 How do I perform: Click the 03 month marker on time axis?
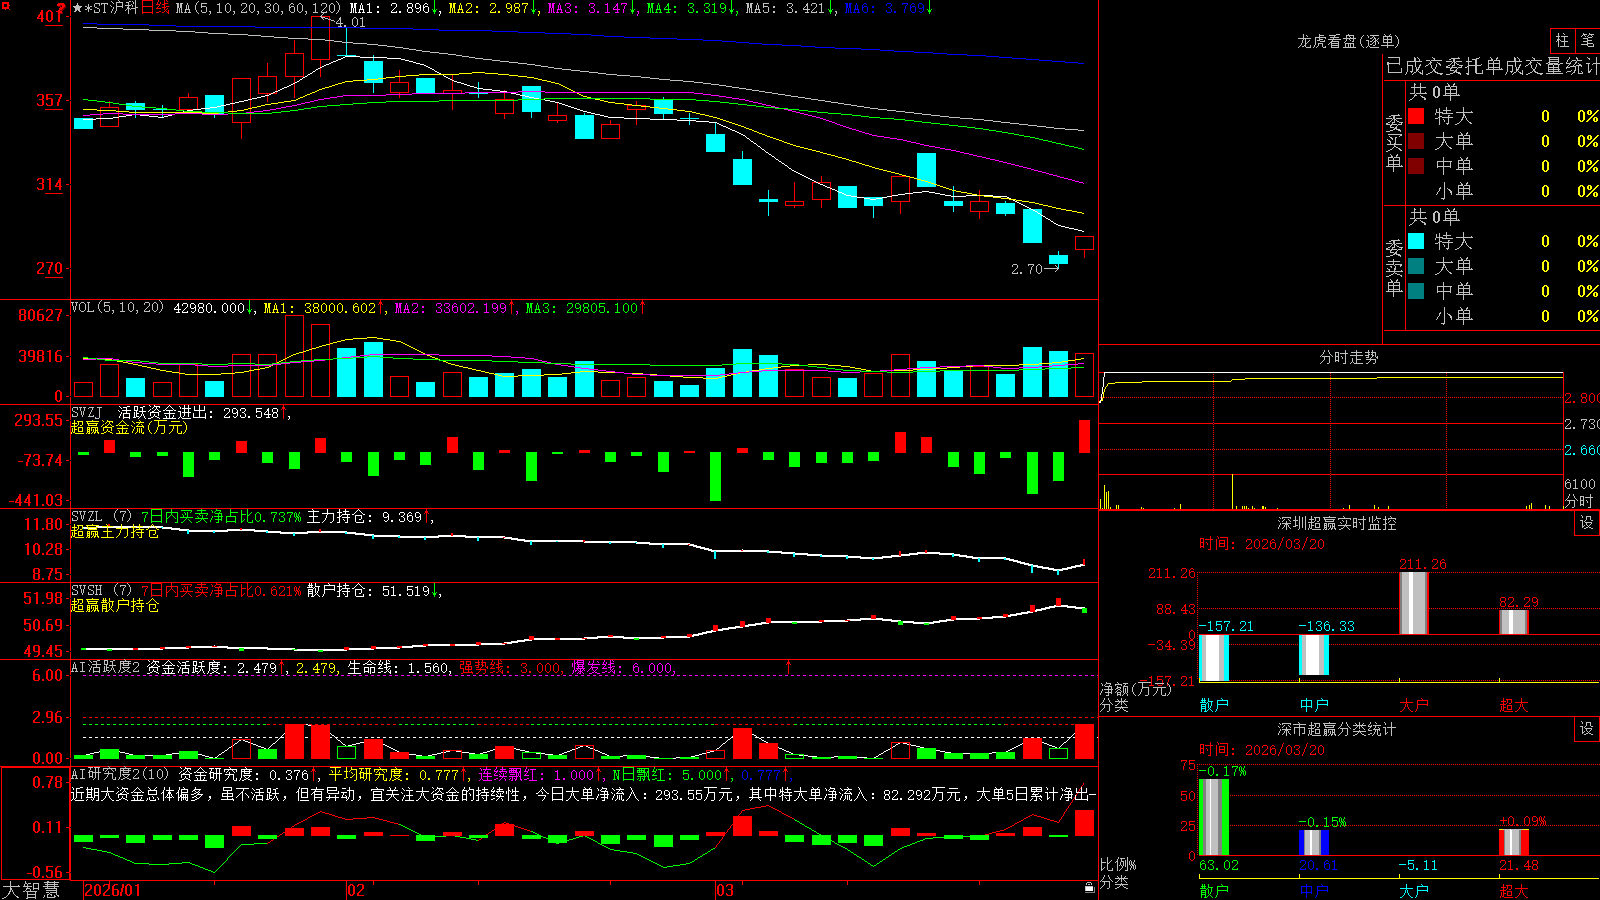point(725,890)
